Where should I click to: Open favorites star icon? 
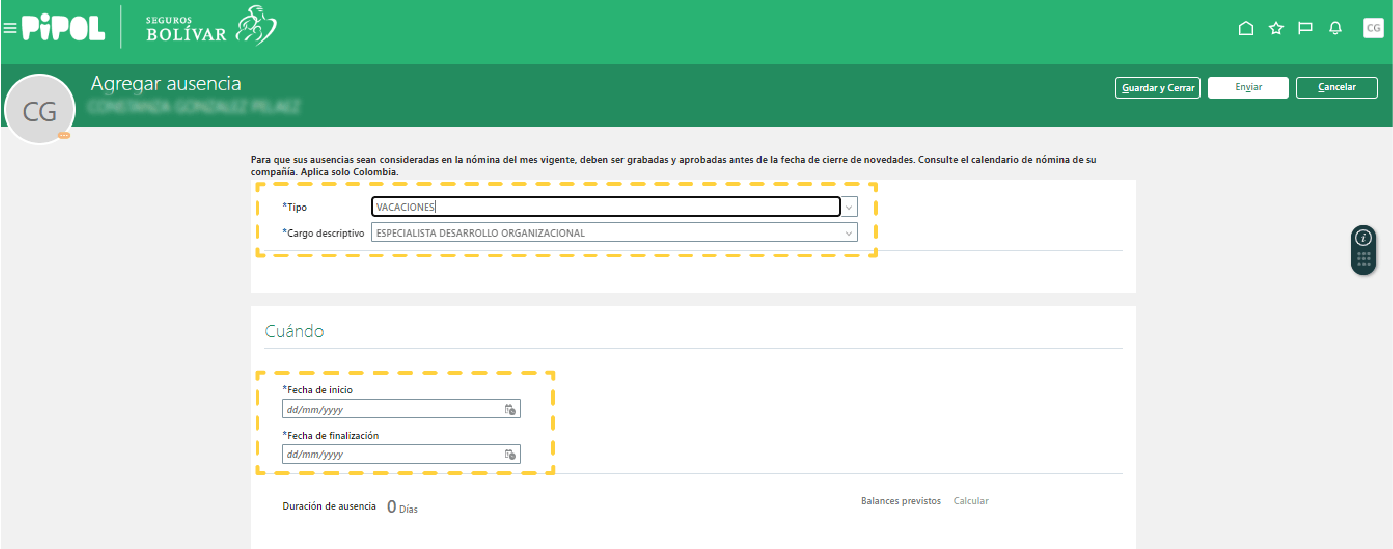1276,28
